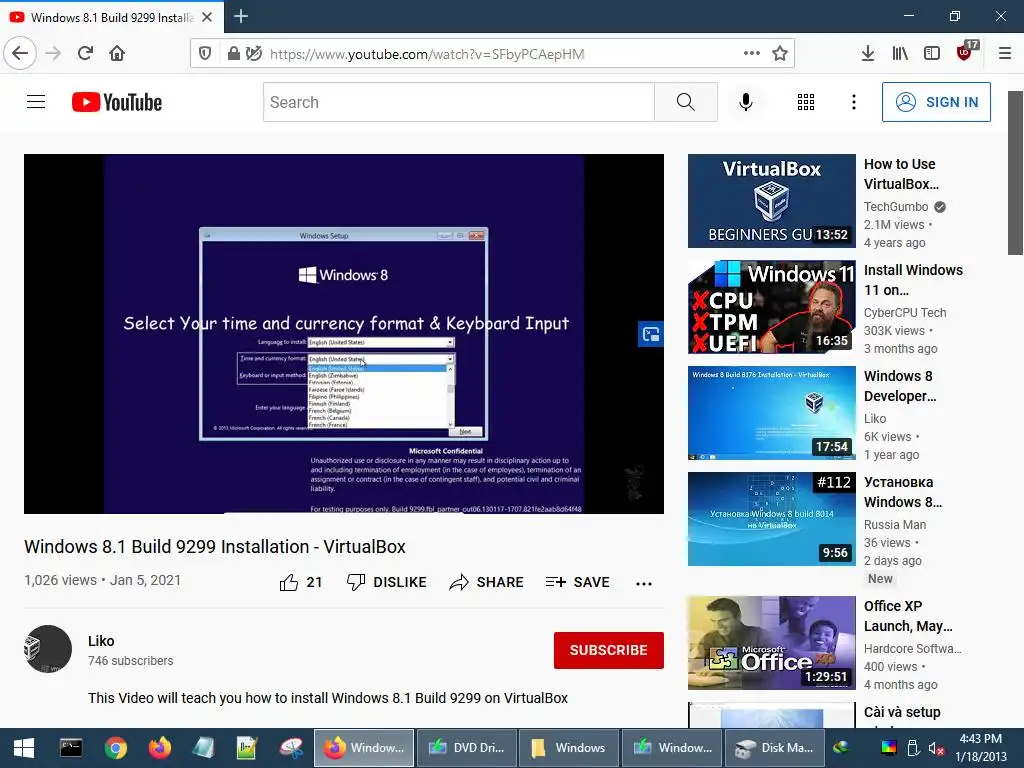Image resolution: width=1024 pixels, height=768 pixels.
Task: Open more actions ellipsis below video
Action: tap(644, 583)
